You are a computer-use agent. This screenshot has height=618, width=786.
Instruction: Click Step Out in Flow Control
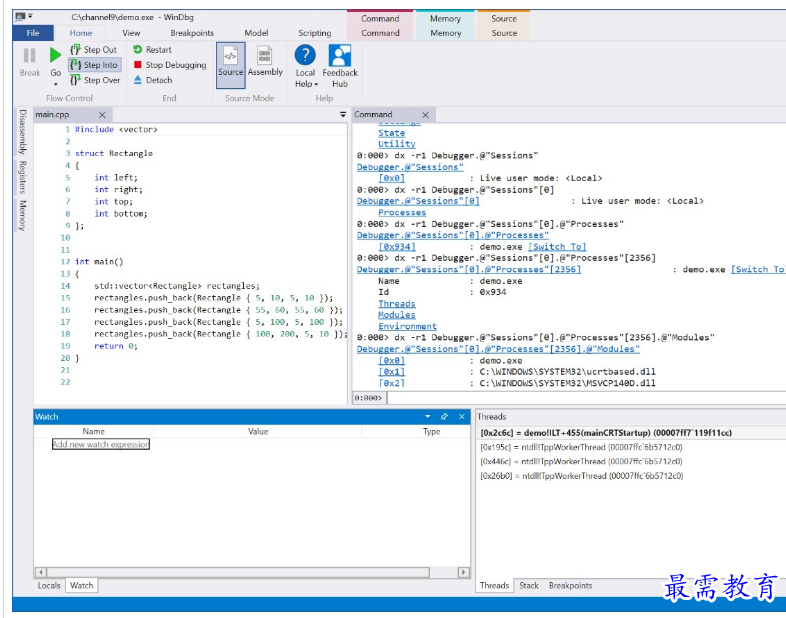(x=94, y=50)
